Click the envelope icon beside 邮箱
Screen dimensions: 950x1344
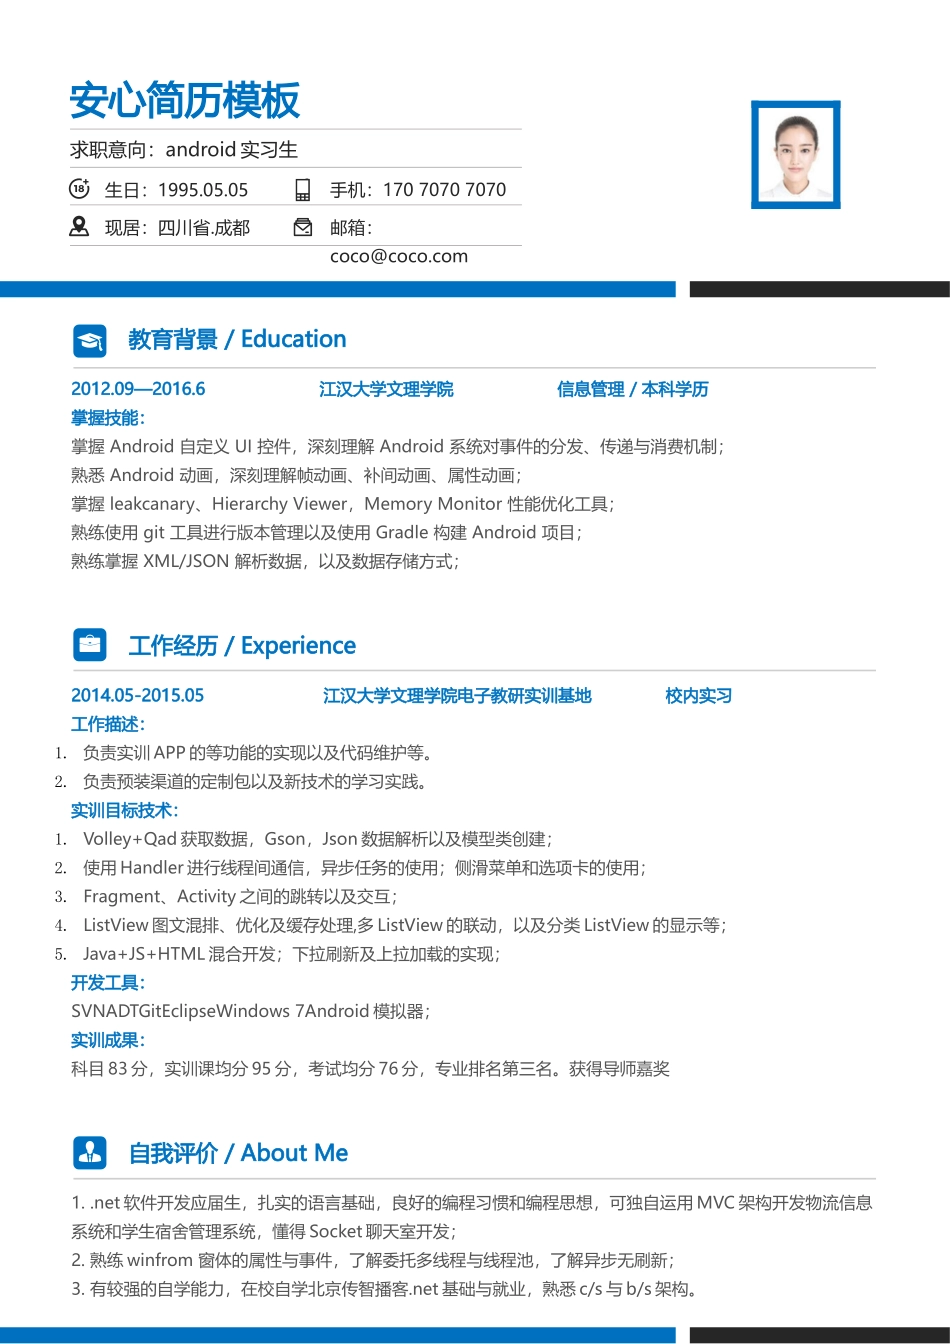(302, 226)
